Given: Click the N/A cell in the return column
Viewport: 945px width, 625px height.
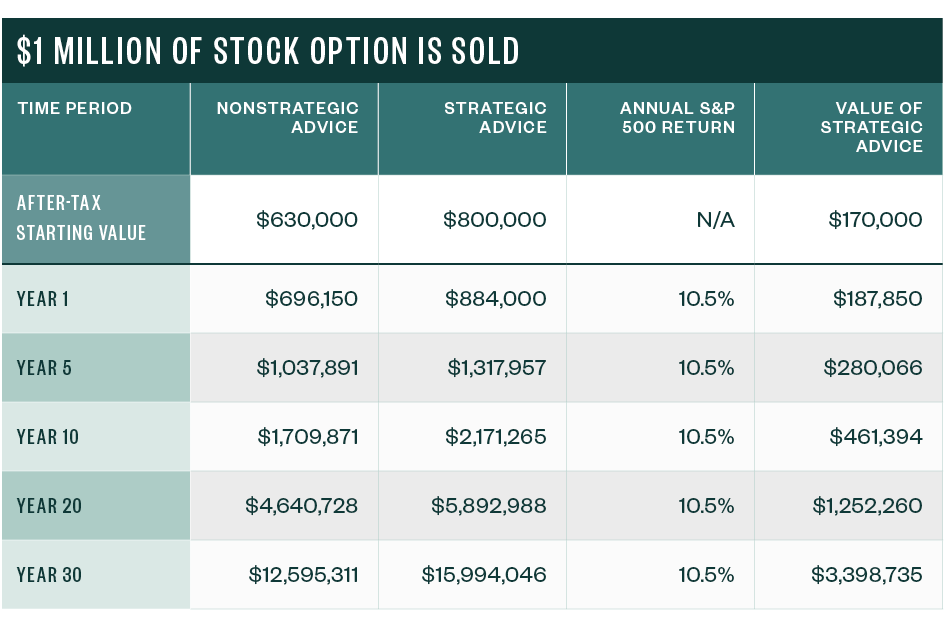Looking at the screenshot, I should coord(715,219).
